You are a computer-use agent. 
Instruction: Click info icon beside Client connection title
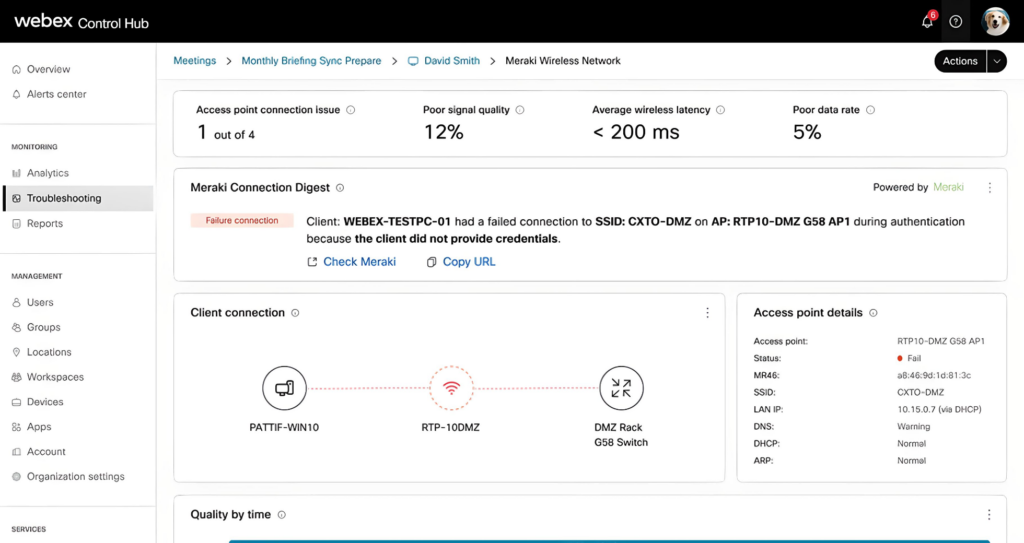point(295,313)
